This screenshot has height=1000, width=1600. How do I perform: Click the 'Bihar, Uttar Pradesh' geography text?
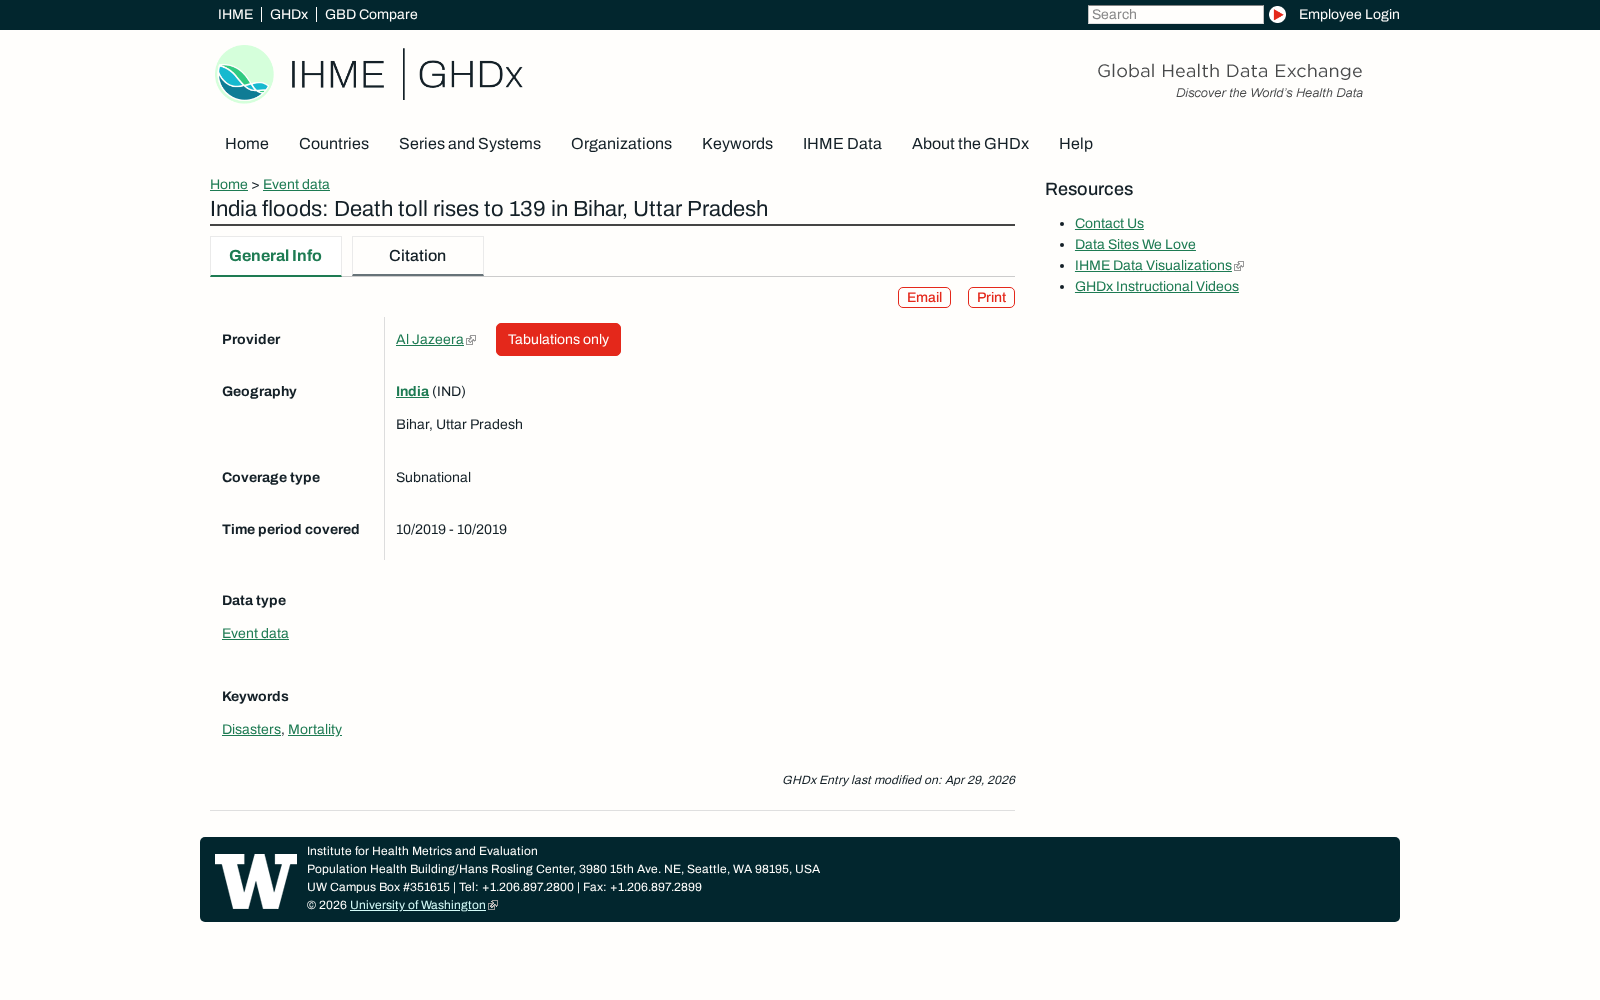pos(459,425)
